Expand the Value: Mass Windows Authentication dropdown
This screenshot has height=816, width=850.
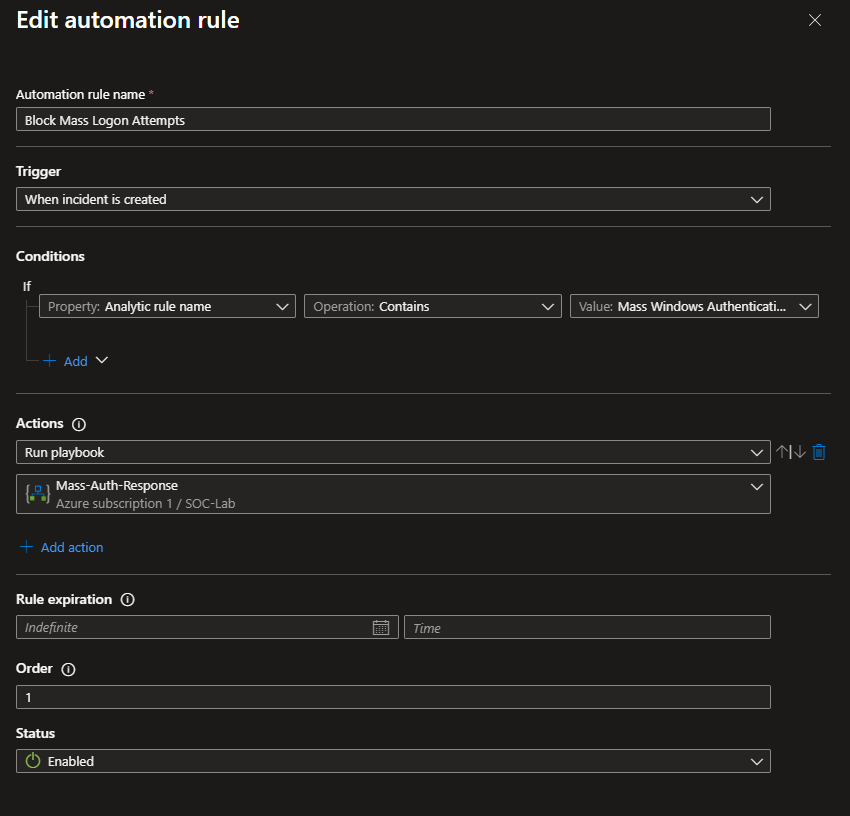[694, 306]
